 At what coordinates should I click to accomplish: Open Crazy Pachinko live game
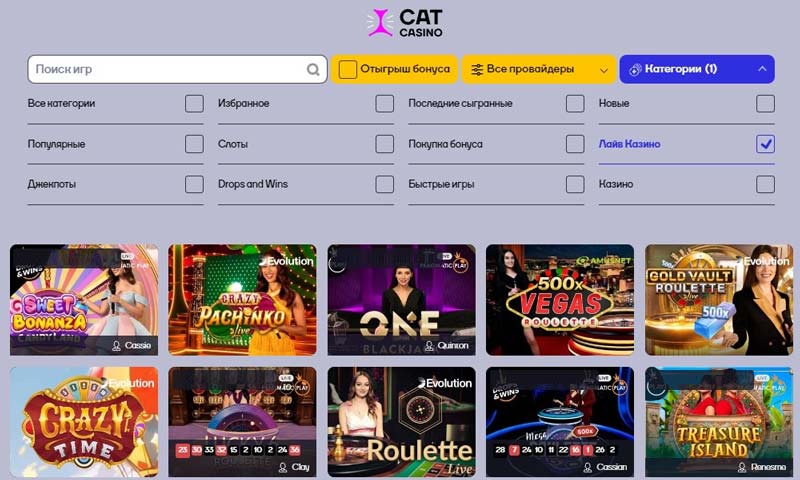click(x=242, y=299)
